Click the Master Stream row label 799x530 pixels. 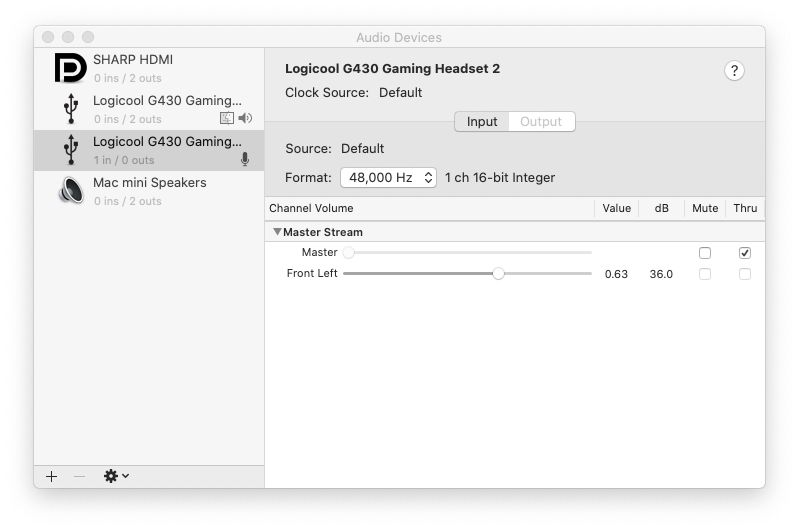coord(323,232)
